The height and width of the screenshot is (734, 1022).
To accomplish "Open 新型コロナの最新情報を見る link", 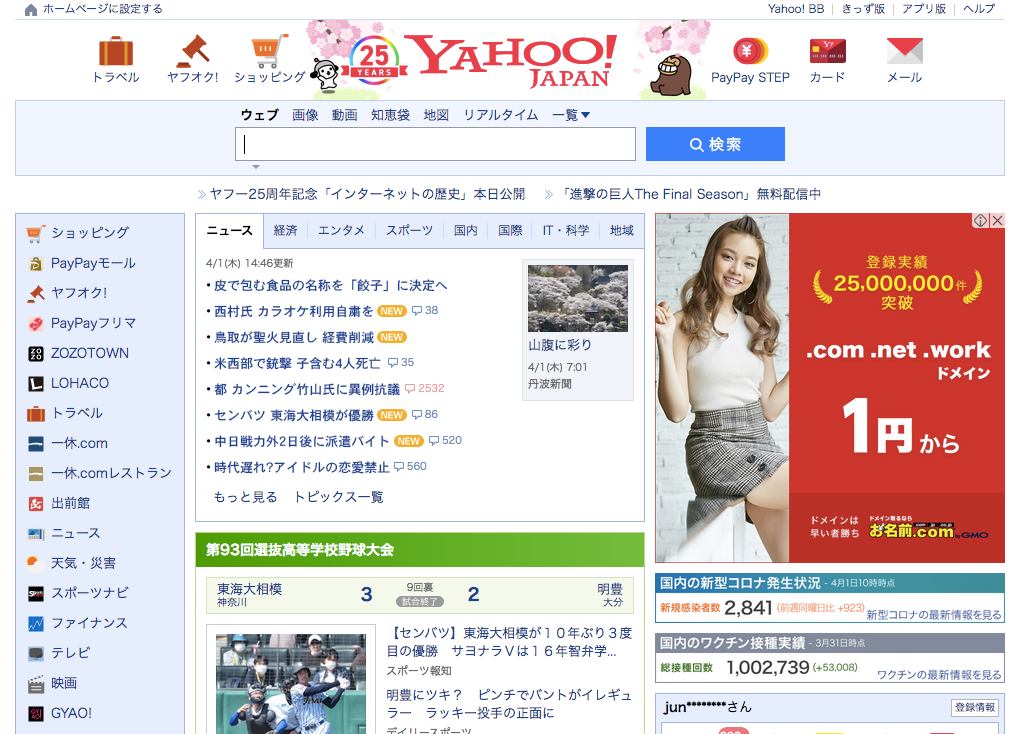I will click(x=933, y=615).
